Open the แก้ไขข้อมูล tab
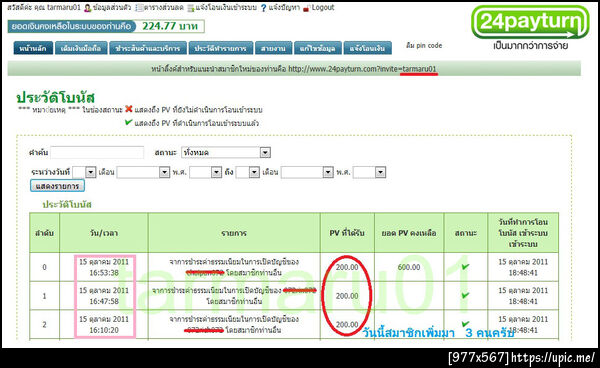 click(318, 48)
